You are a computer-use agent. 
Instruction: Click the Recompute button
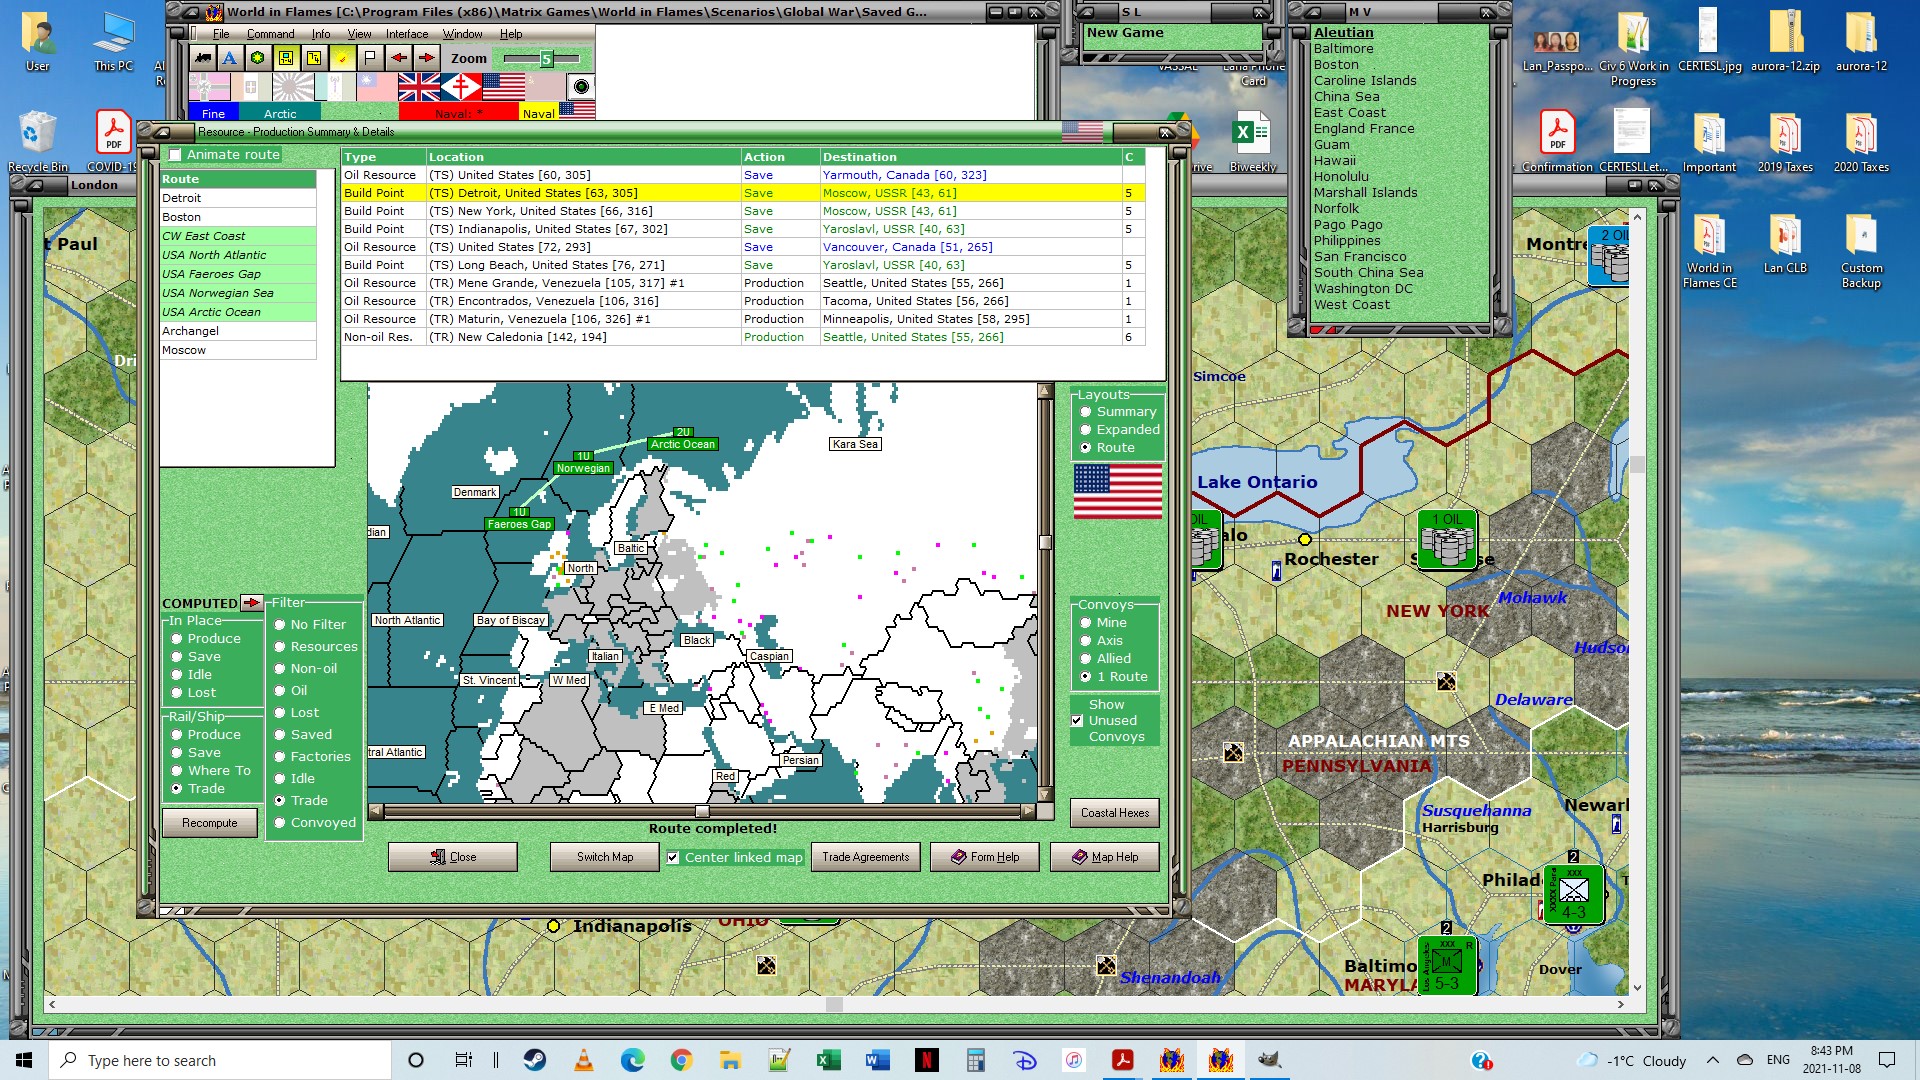click(x=210, y=823)
